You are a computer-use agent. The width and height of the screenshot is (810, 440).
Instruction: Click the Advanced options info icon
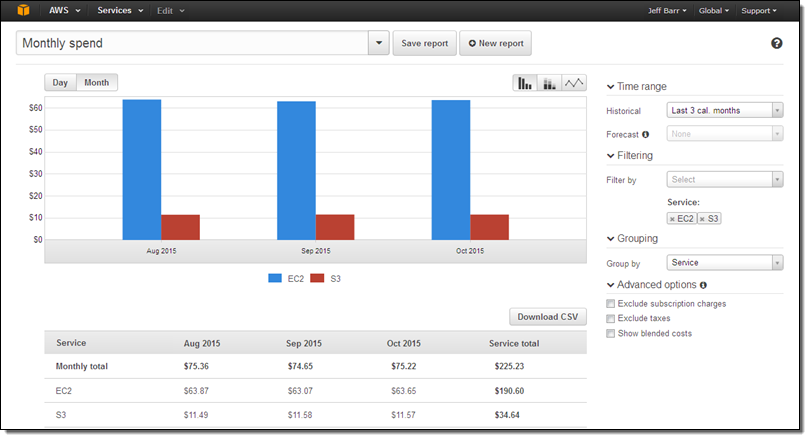click(704, 286)
